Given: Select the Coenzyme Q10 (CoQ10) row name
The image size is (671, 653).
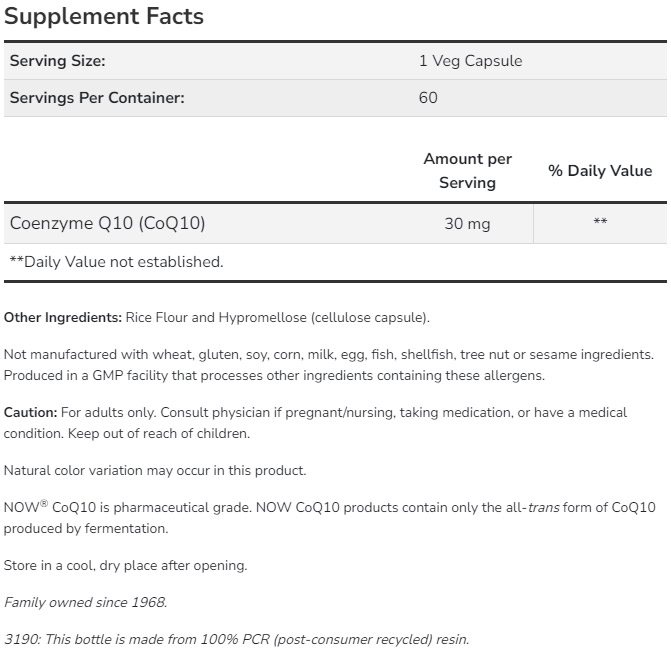Looking at the screenshot, I should [x=107, y=223].
